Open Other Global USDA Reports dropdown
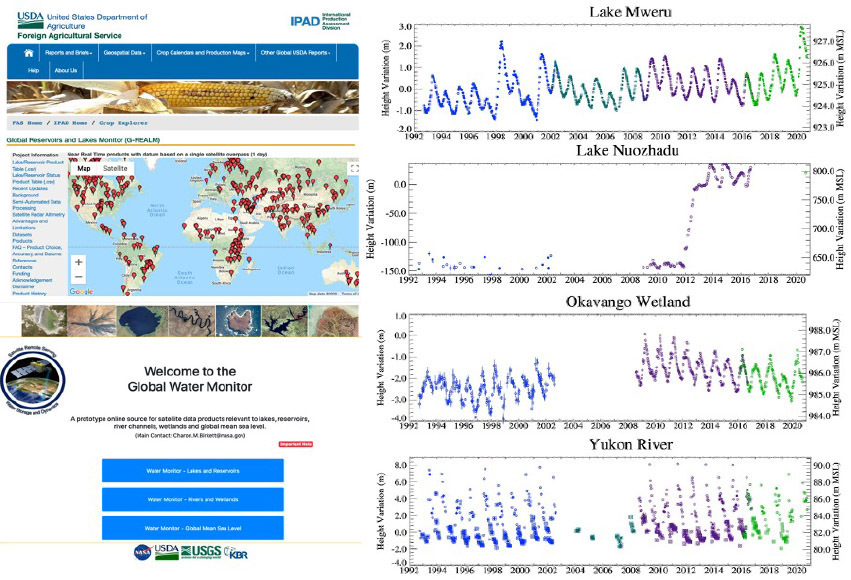This screenshot has height=580, width=851. pos(295,53)
